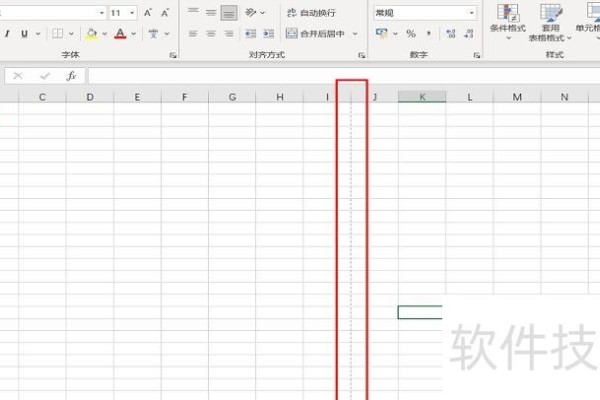Toggle italic formatting

(7, 34)
